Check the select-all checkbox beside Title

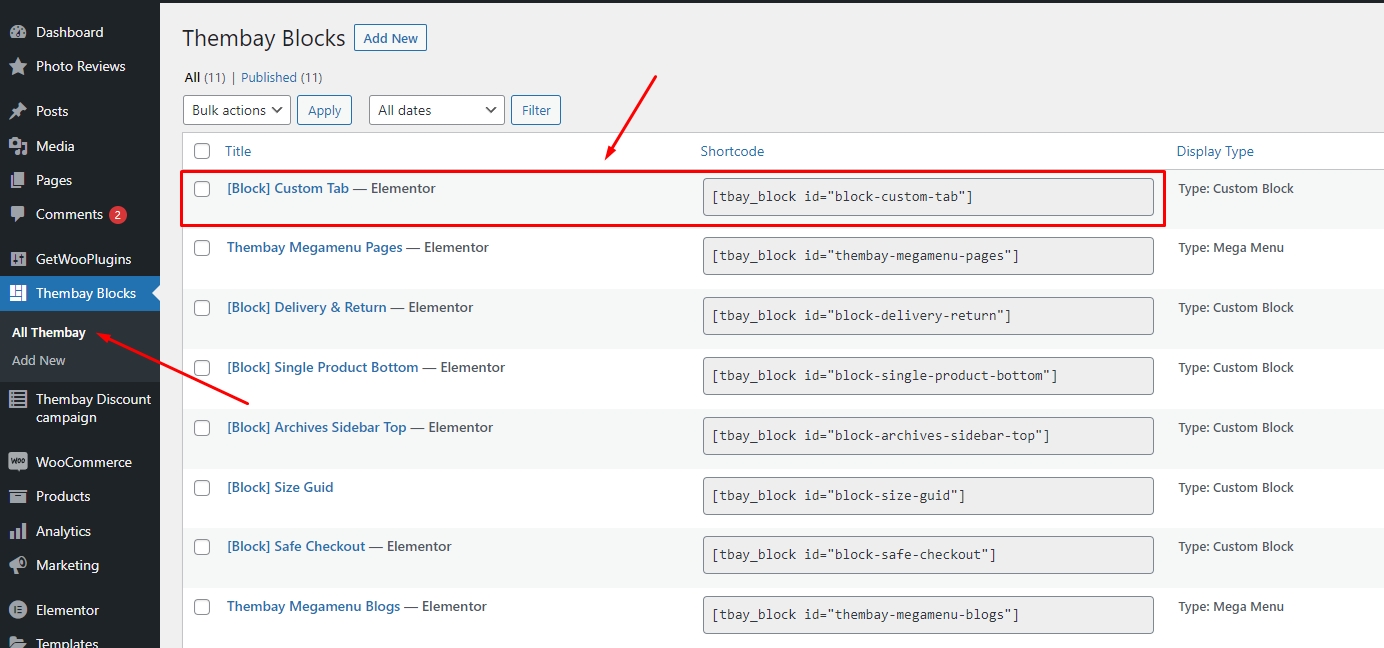(202, 151)
